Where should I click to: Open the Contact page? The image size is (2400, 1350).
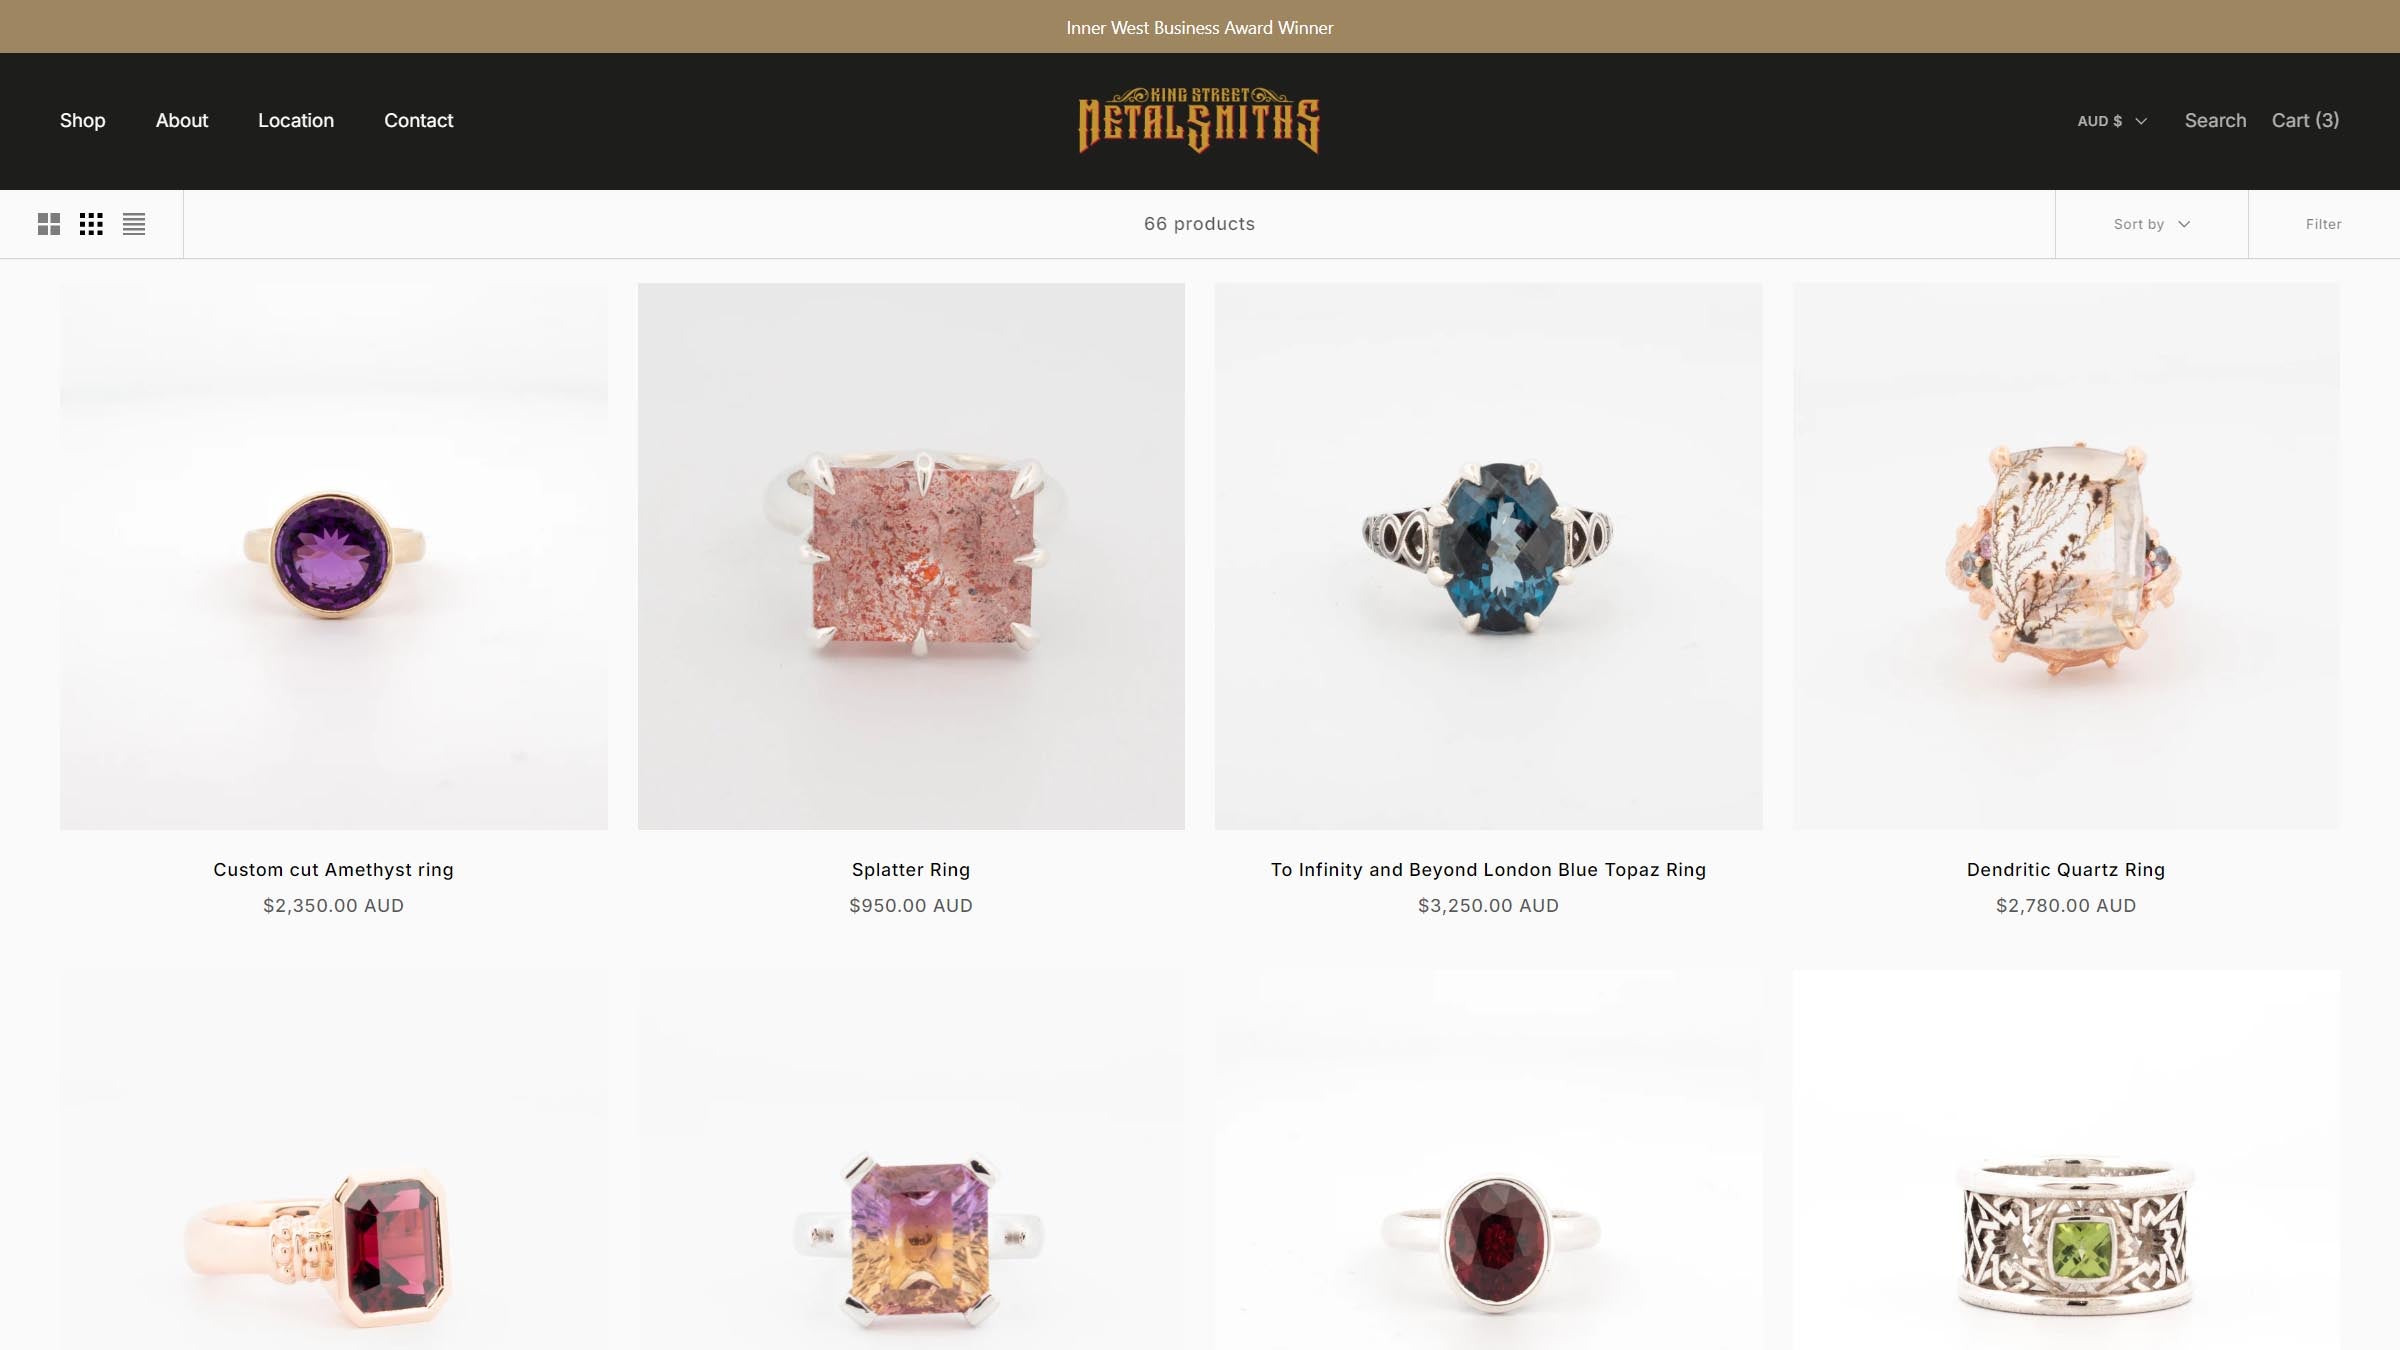point(418,120)
